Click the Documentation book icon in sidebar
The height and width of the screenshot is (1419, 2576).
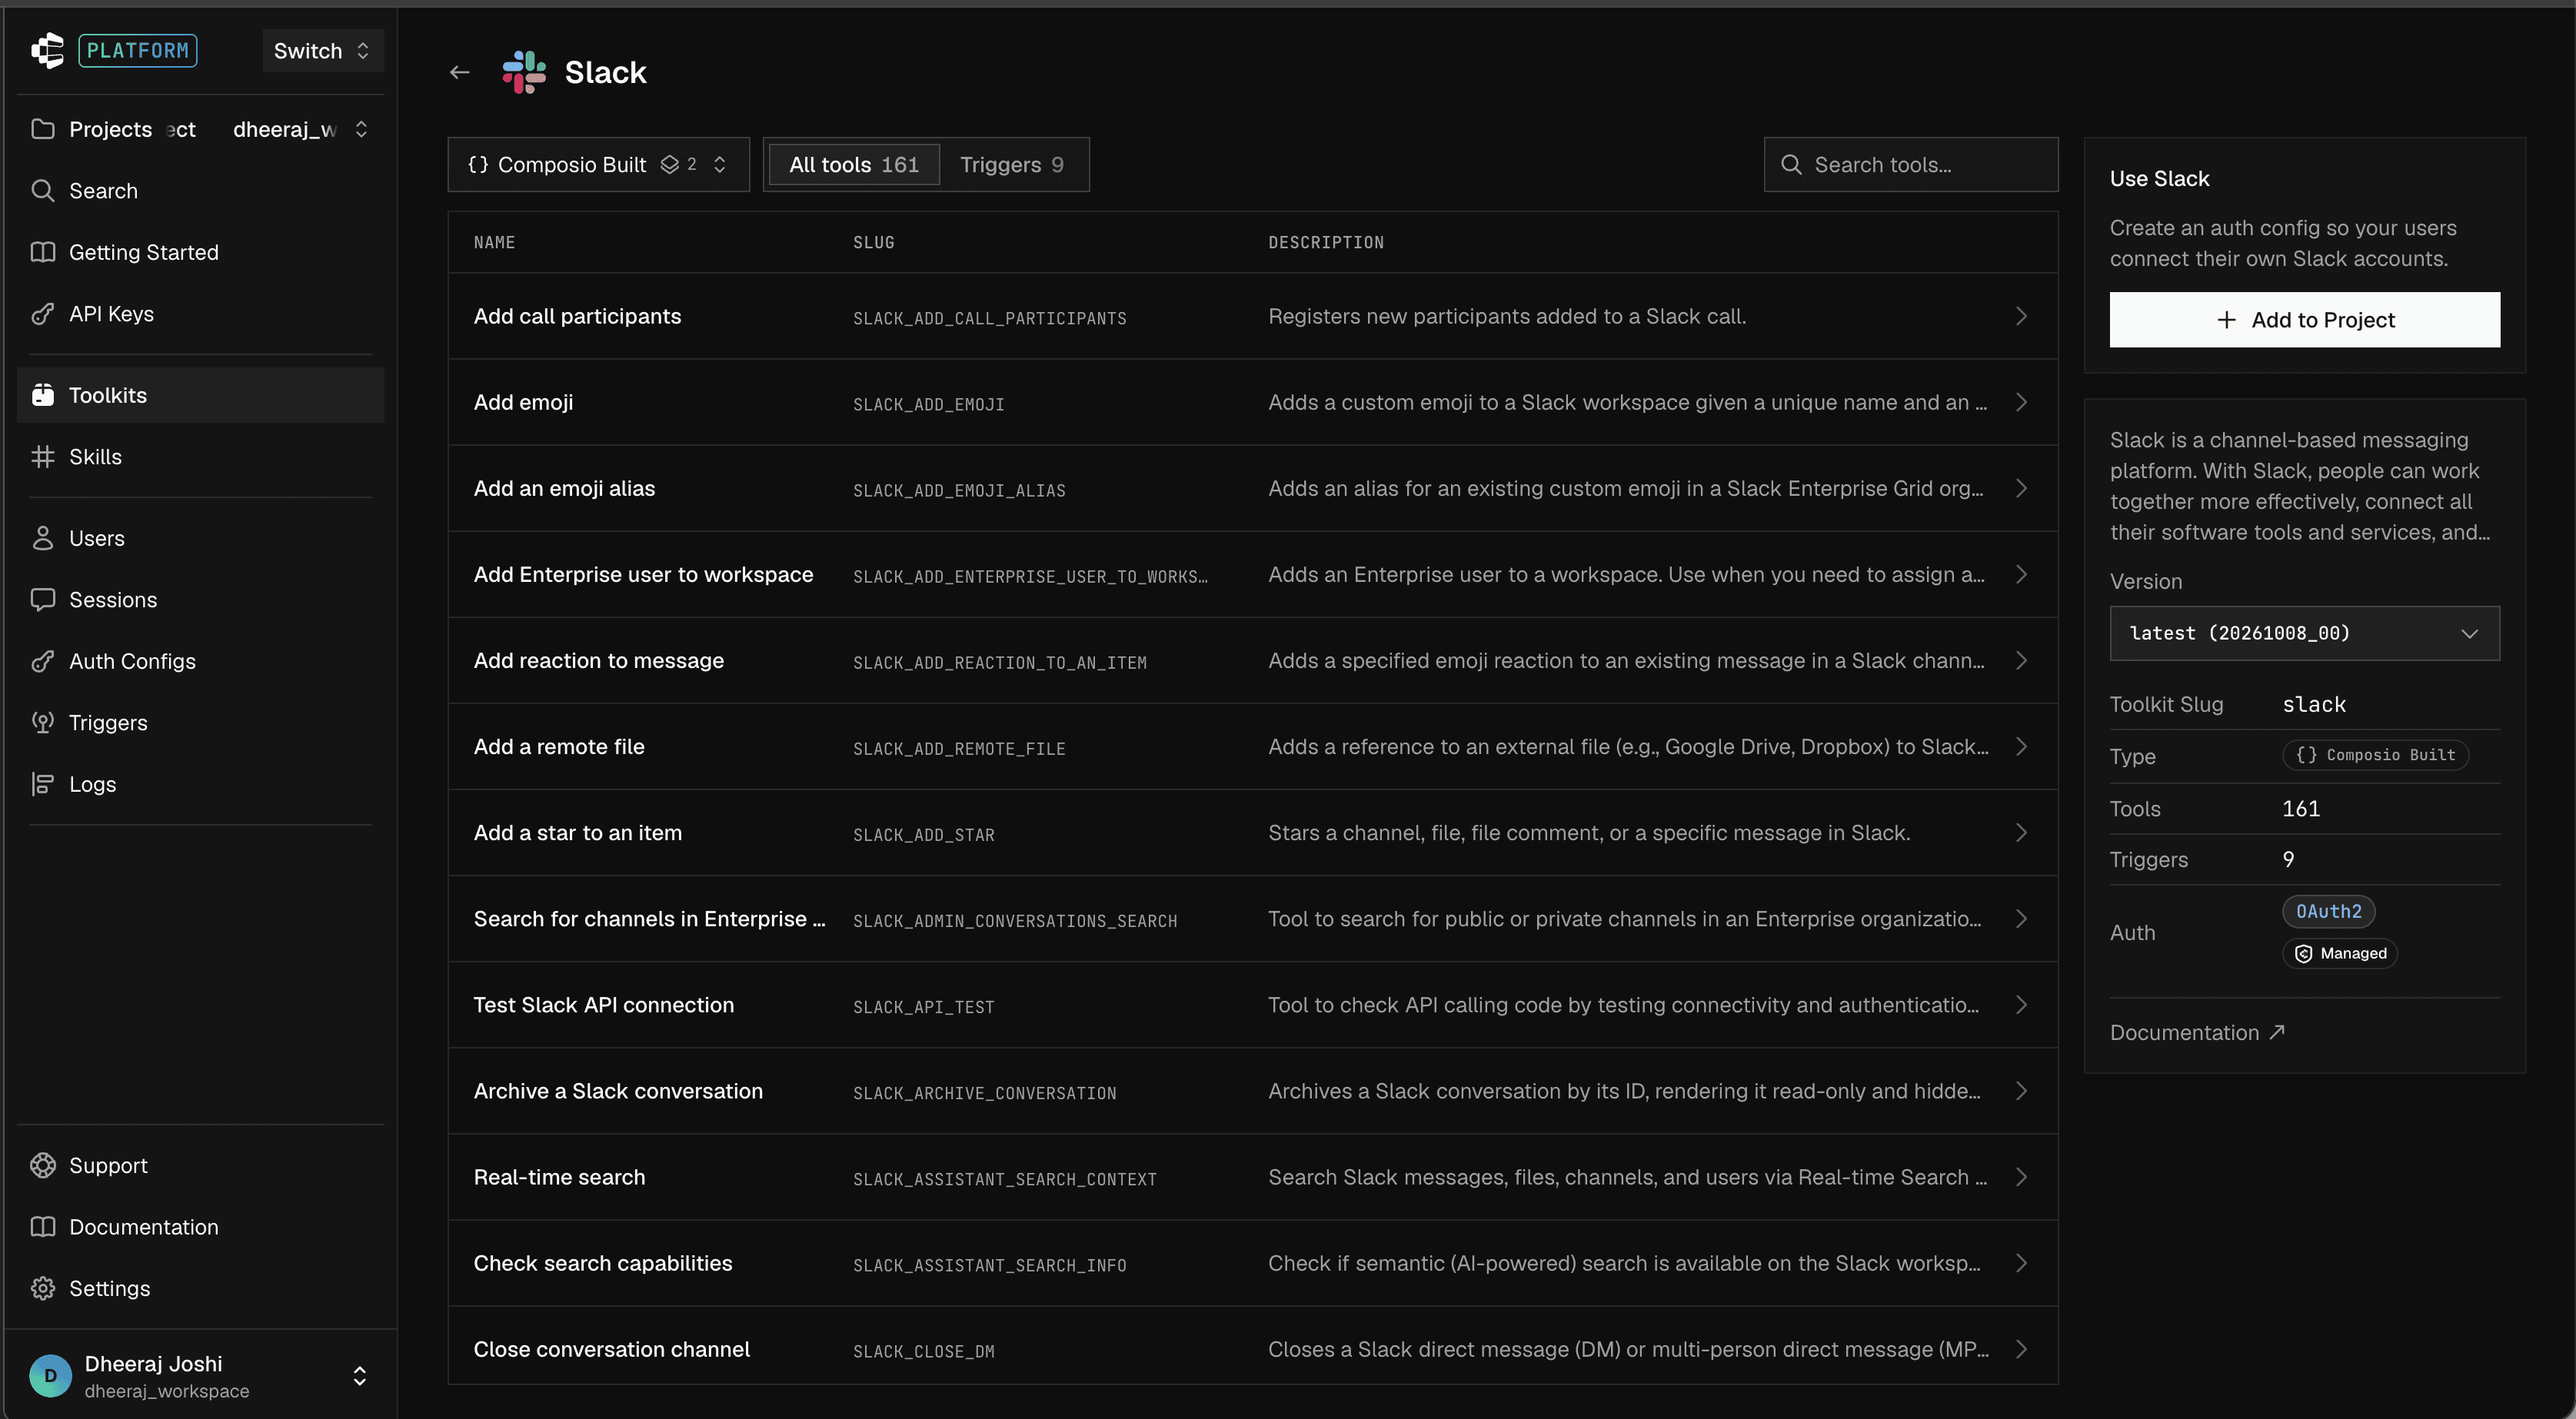(42, 1227)
